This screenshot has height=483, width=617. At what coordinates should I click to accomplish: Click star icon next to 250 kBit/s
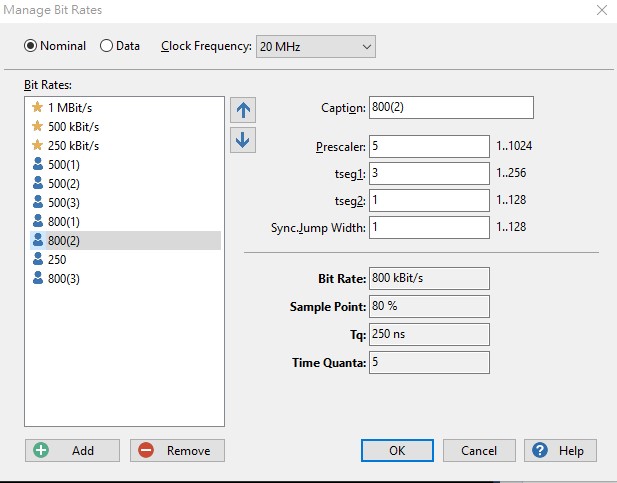pos(37,145)
